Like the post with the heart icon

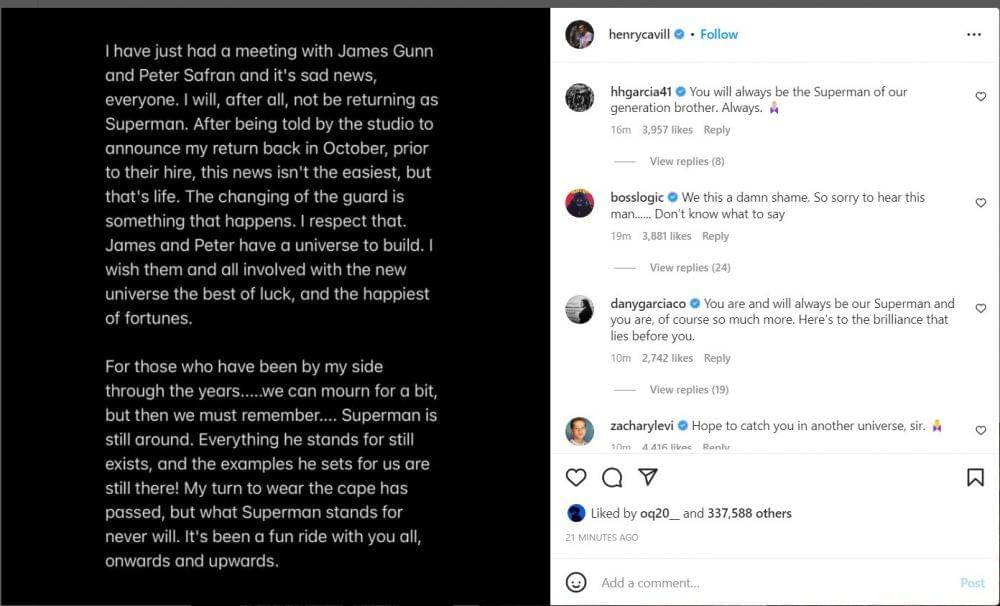(x=576, y=477)
